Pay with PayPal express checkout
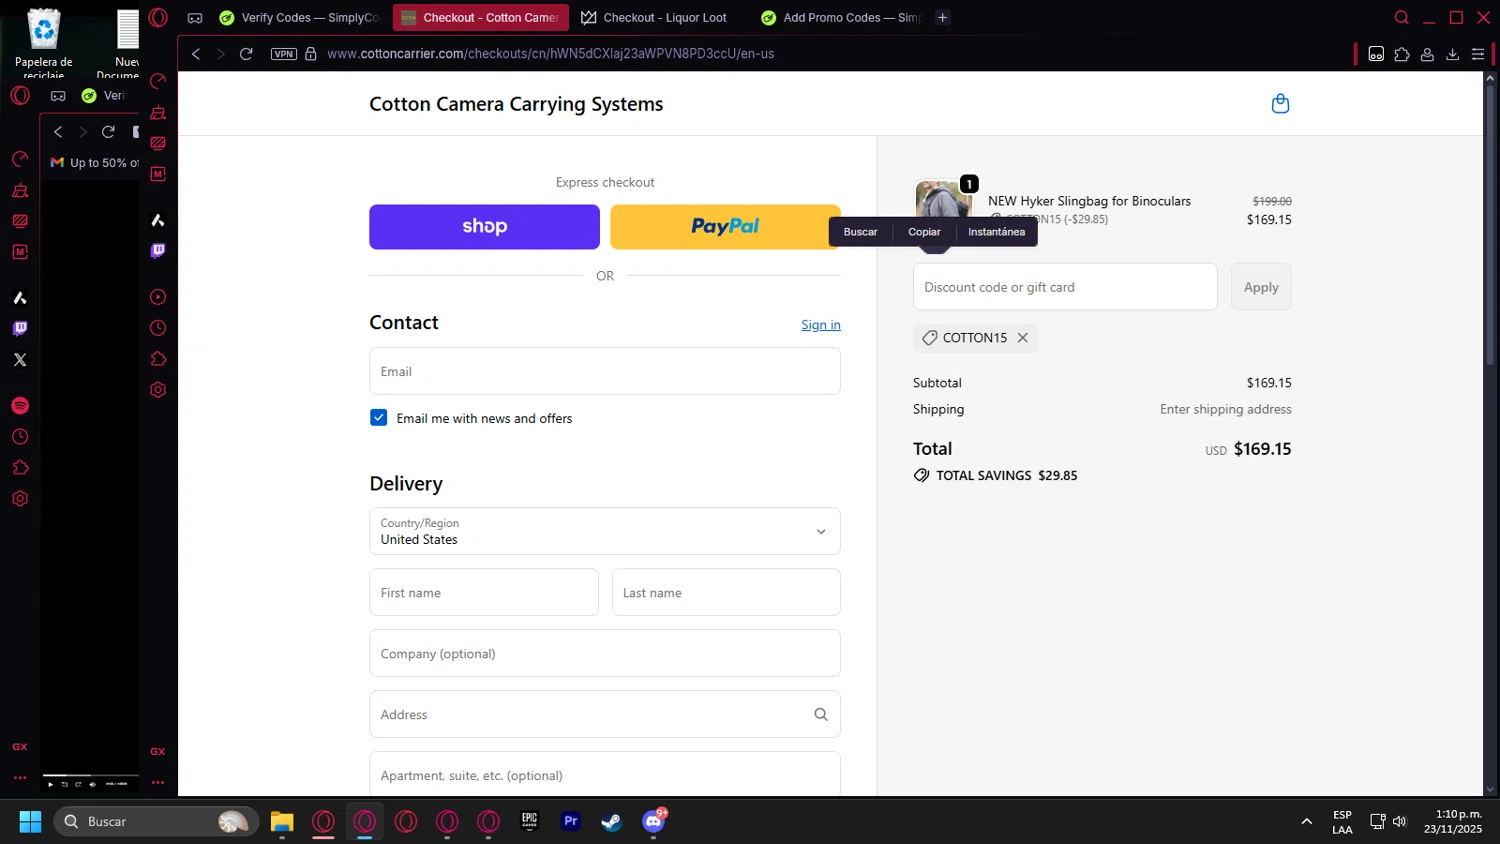The width and height of the screenshot is (1500, 844). (x=725, y=227)
